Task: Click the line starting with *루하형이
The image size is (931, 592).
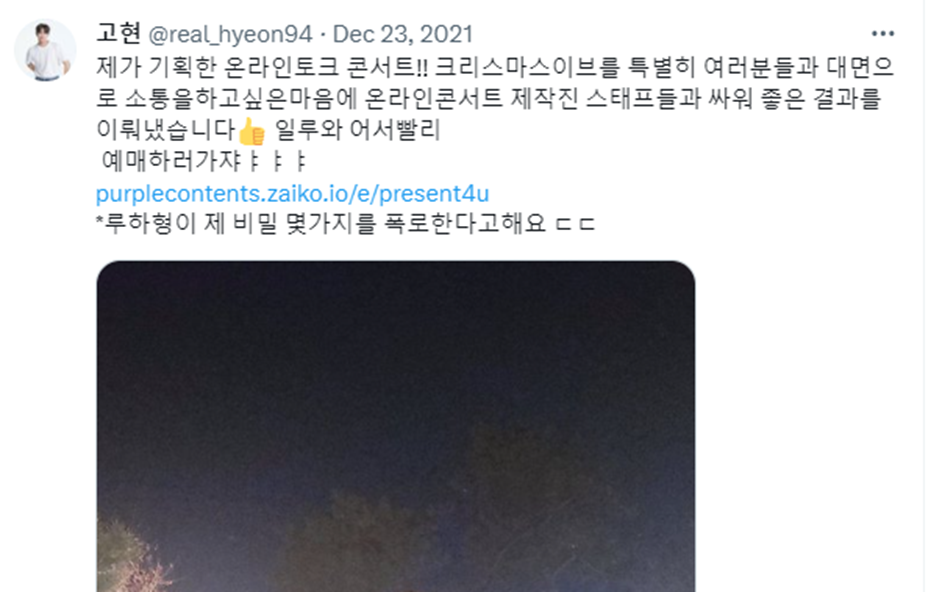Action: click(346, 224)
